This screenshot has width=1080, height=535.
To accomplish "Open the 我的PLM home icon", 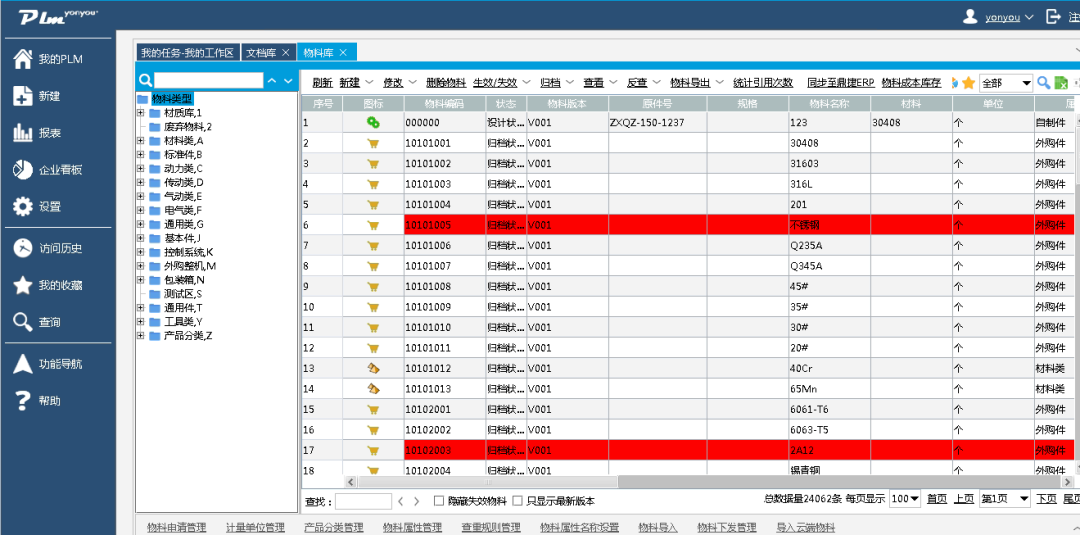I will [x=23, y=59].
